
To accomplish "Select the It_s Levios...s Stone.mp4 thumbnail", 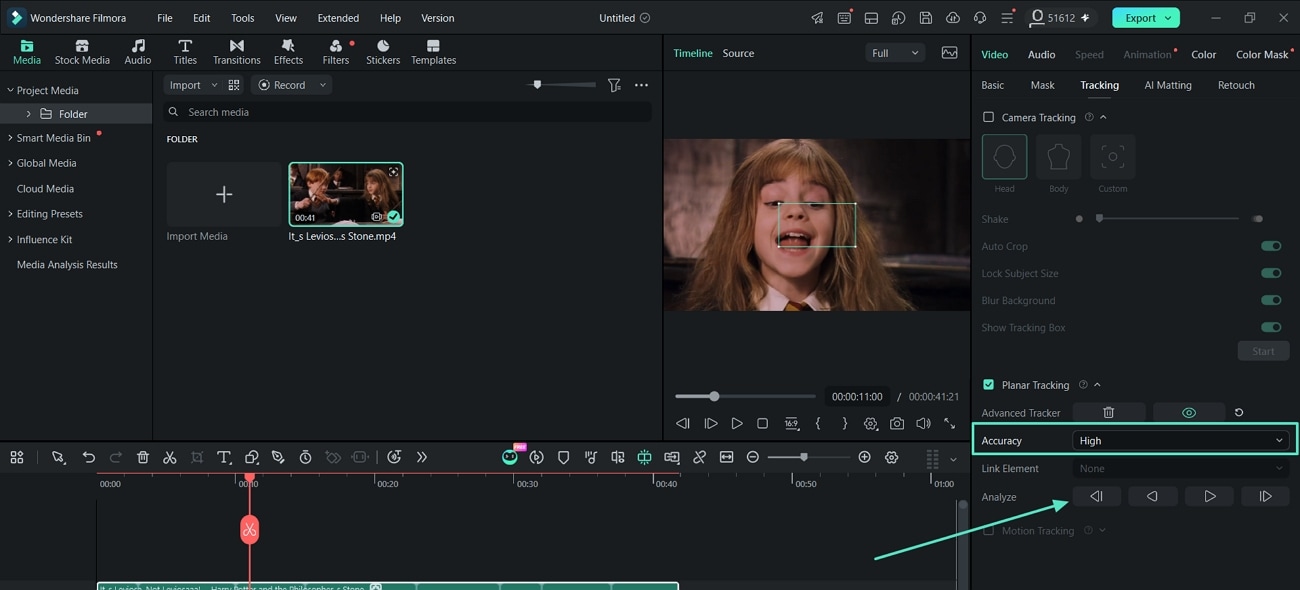I will coord(346,194).
